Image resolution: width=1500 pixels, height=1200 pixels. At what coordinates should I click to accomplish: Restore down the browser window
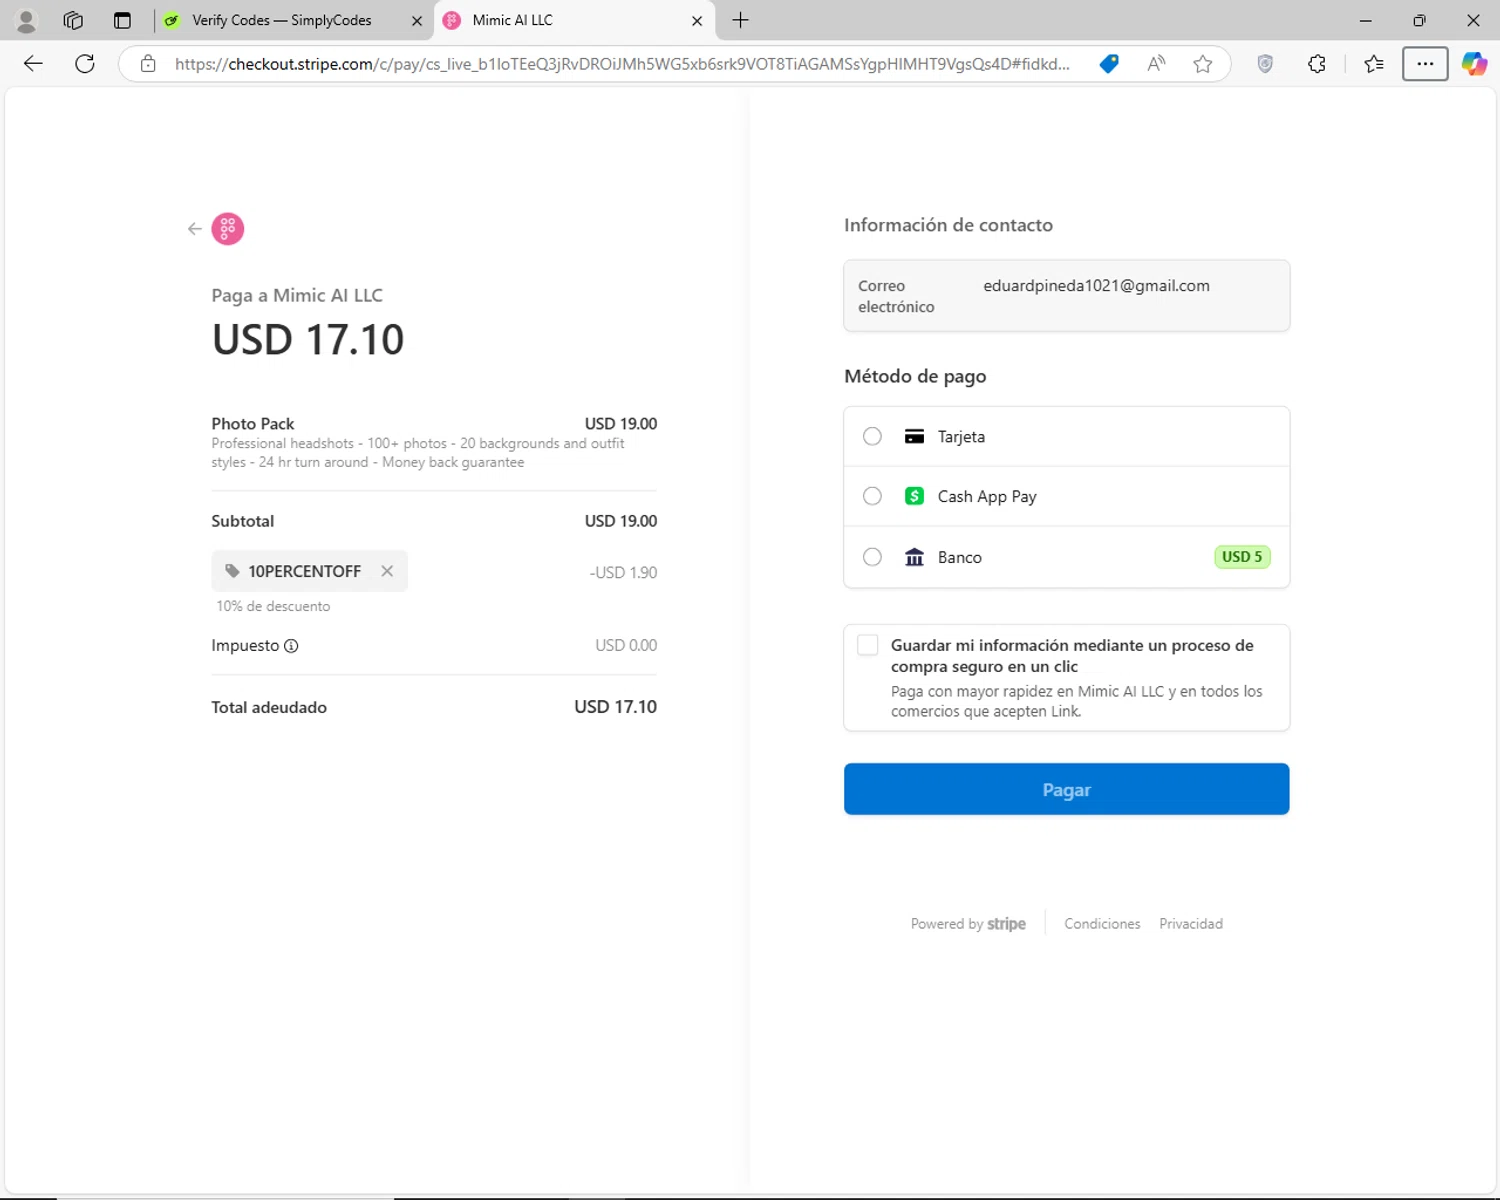point(1419,20)
